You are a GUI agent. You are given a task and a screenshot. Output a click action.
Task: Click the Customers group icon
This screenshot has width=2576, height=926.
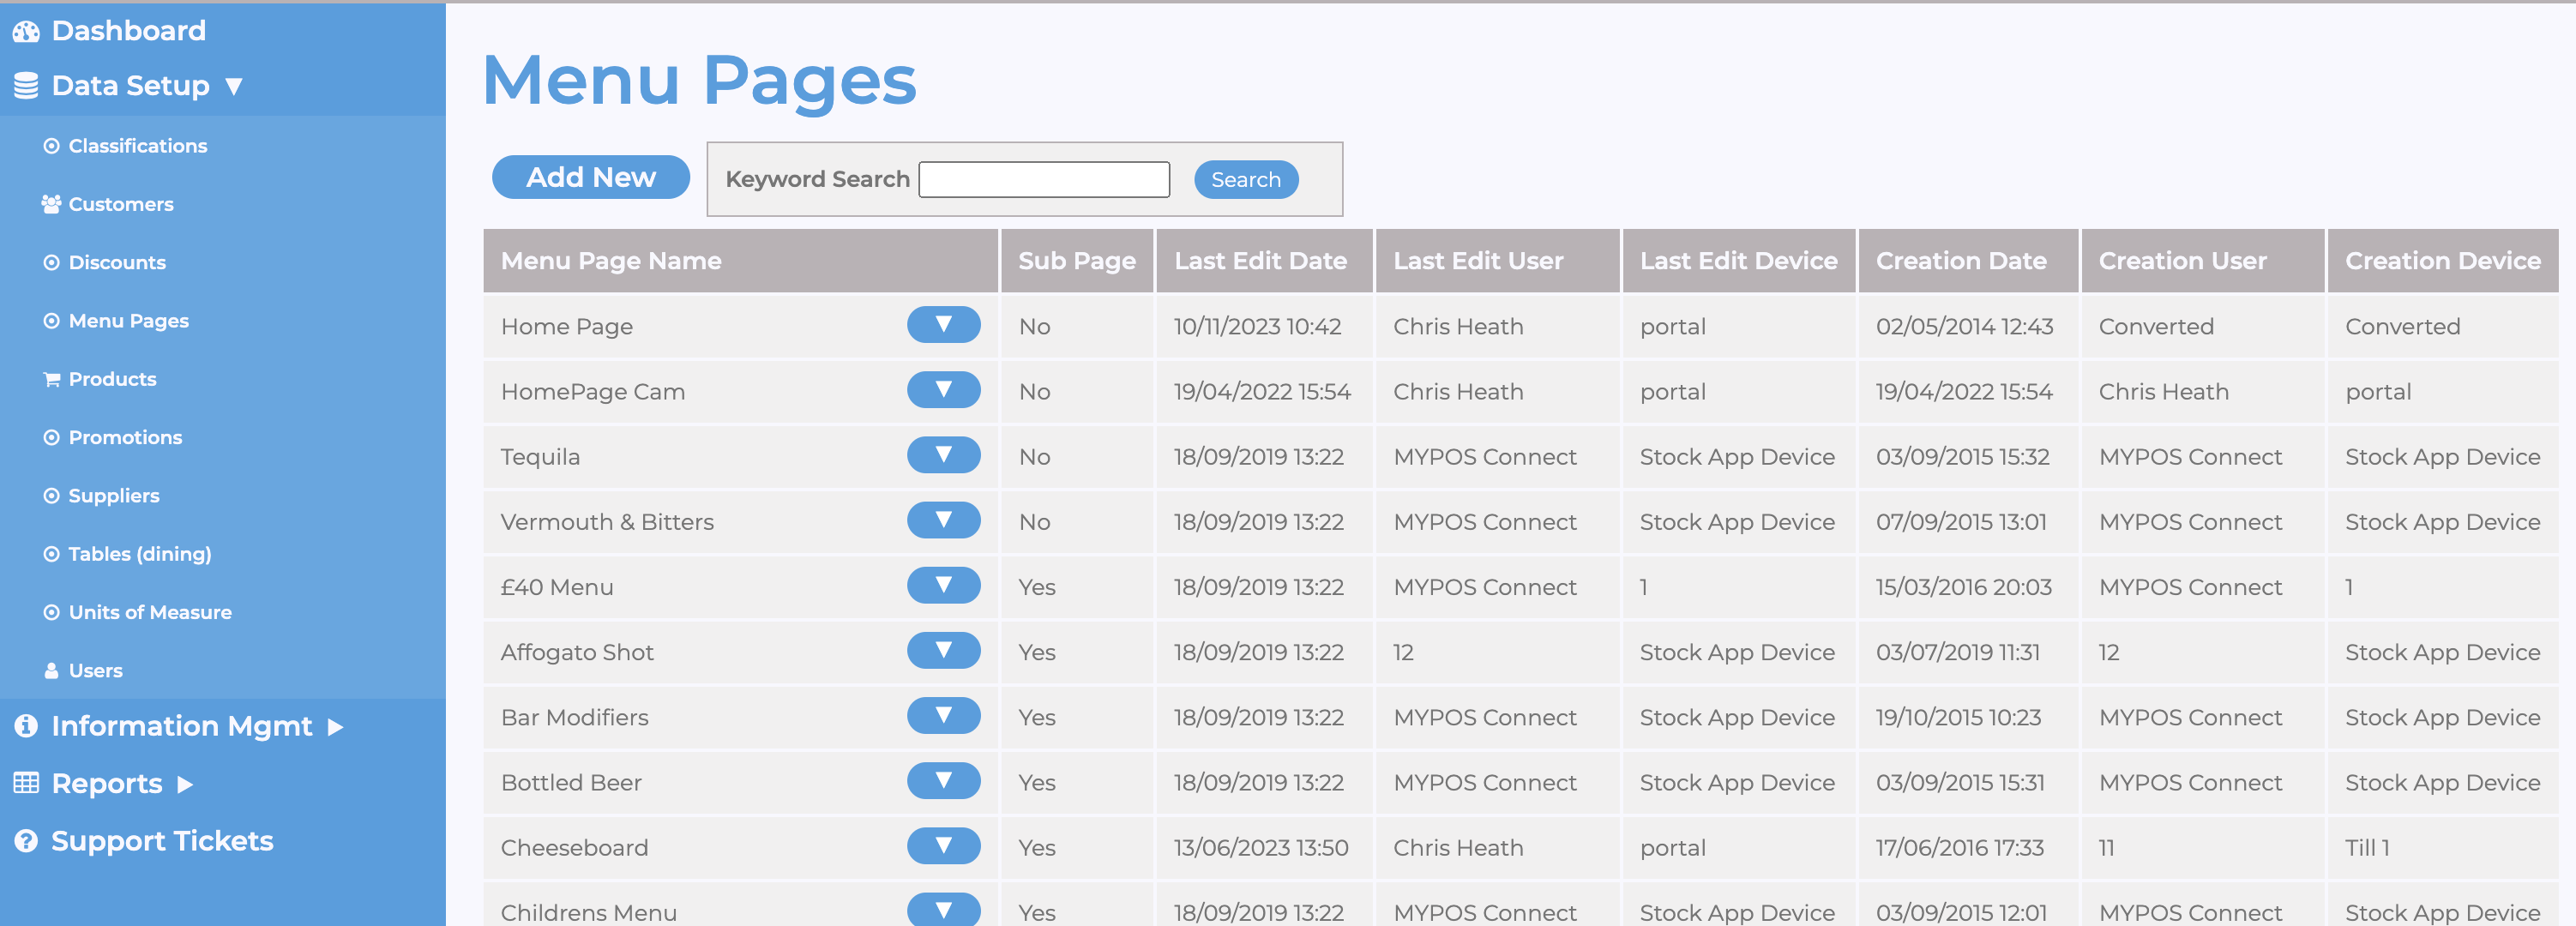coord(51,204)
